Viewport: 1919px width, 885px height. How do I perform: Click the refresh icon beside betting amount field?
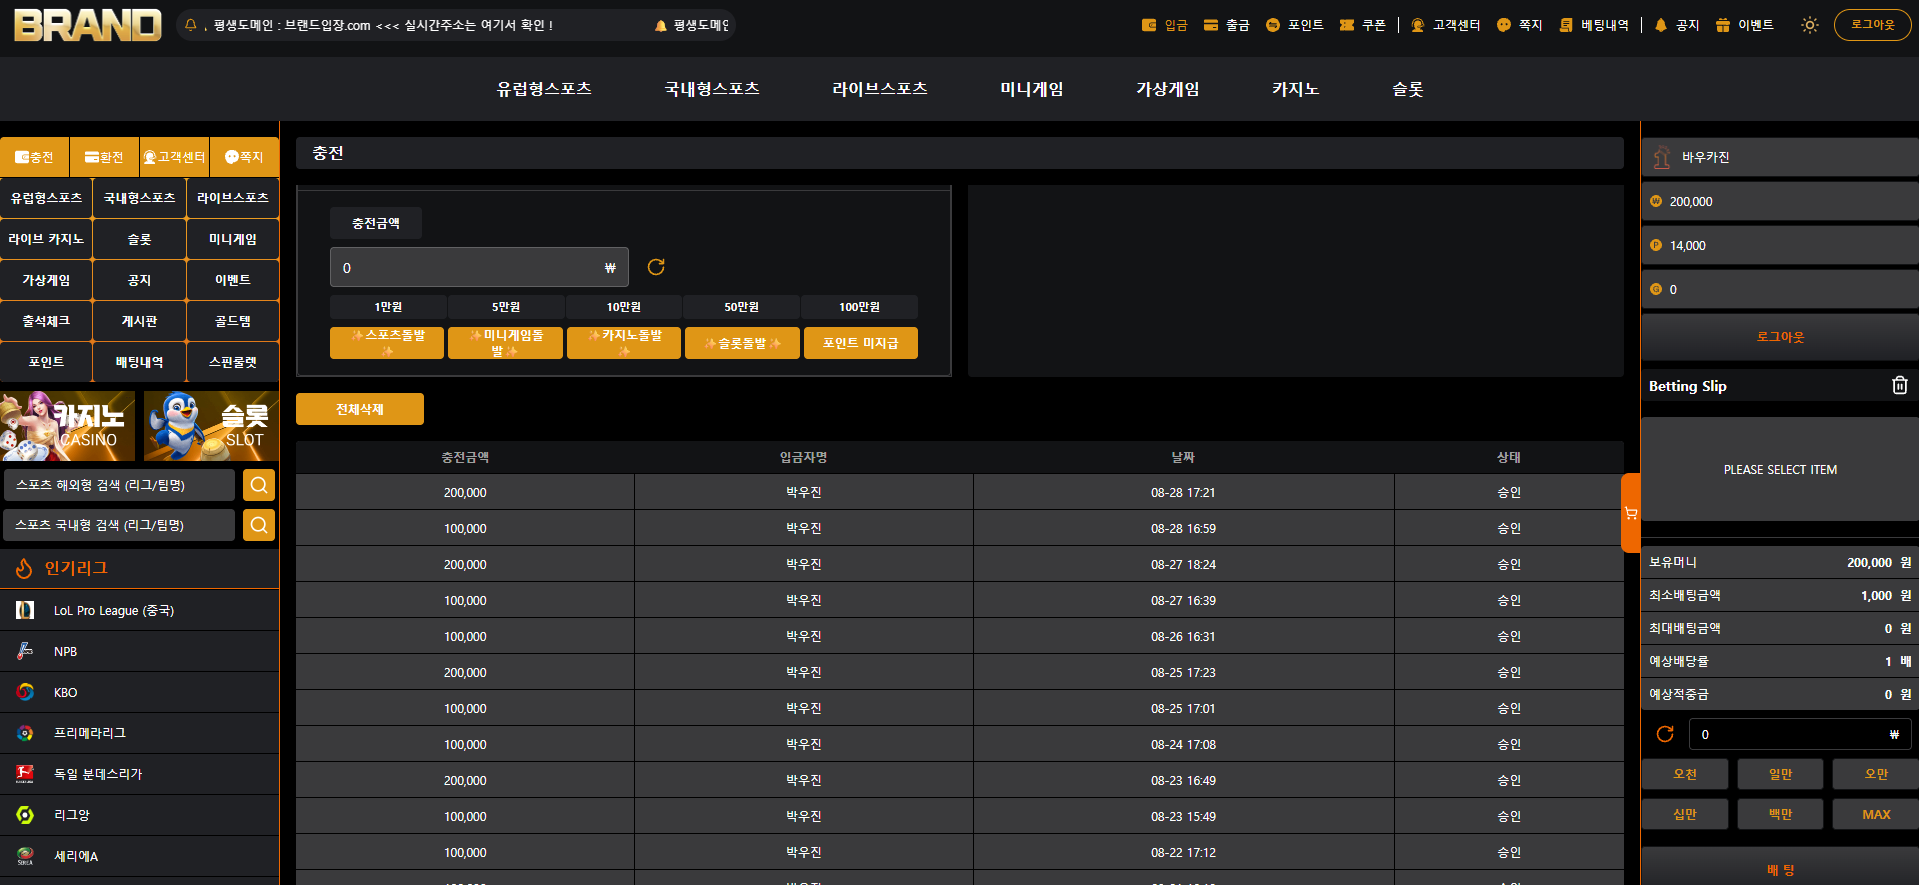(1665, 734)
